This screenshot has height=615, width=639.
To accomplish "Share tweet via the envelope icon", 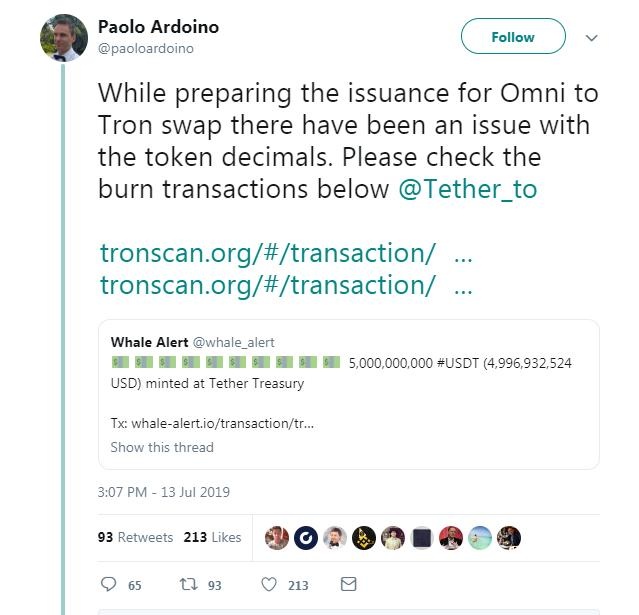I will (348, 584).
